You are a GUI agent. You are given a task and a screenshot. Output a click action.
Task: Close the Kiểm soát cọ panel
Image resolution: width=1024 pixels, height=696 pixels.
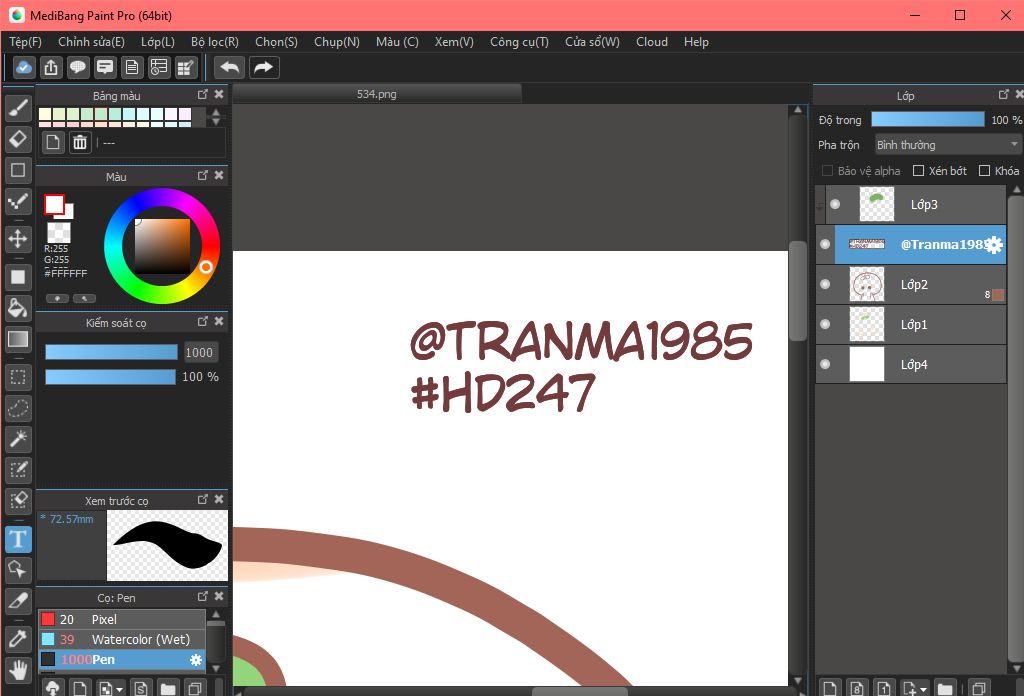point(219,321)
